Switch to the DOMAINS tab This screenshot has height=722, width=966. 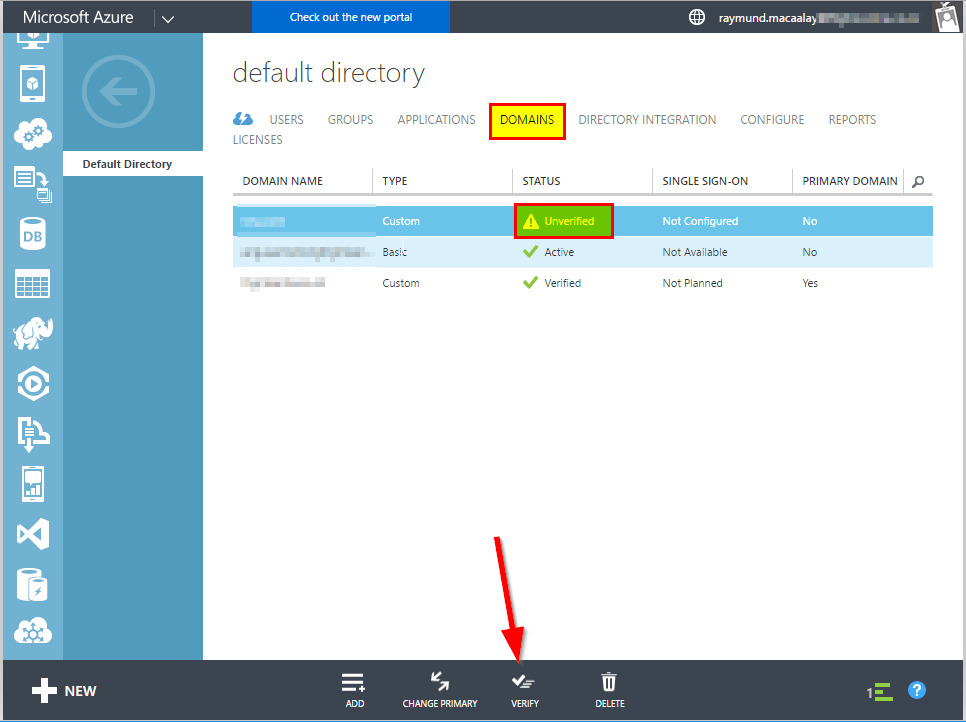(x=527, y=119)
